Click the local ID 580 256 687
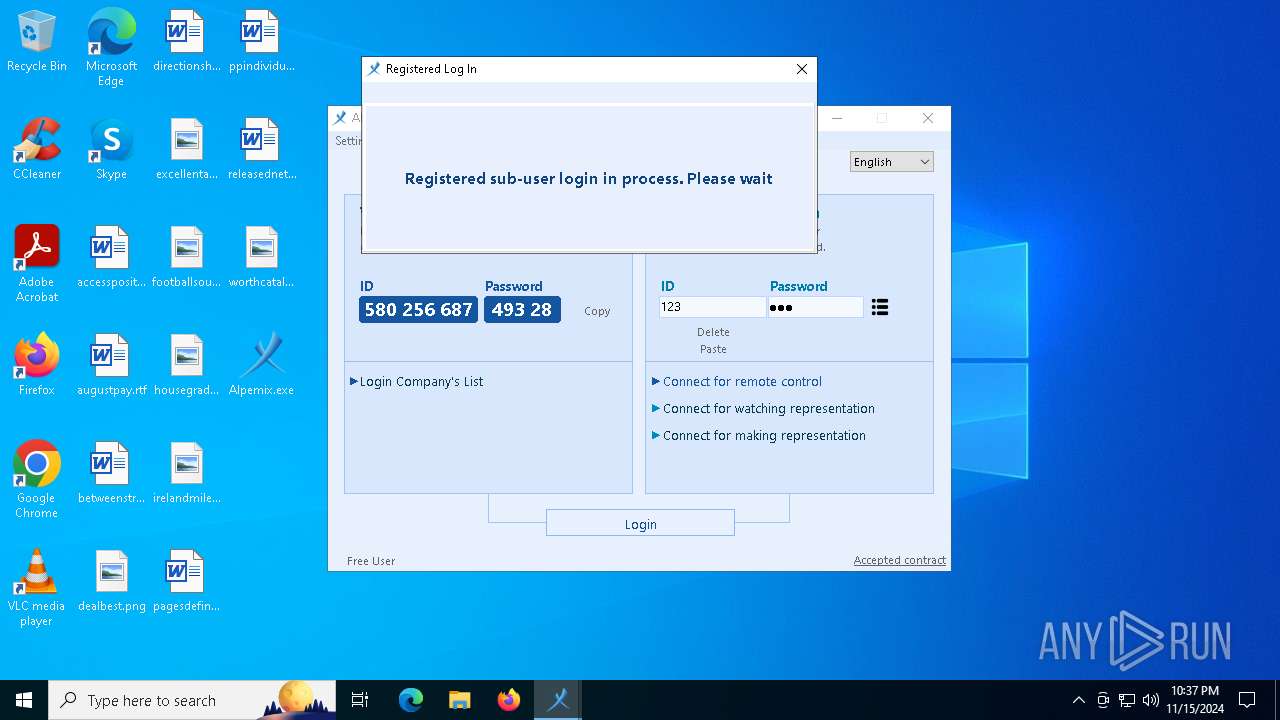The image size is (1280, 720). pyautogui.click(x=418, y=310)
